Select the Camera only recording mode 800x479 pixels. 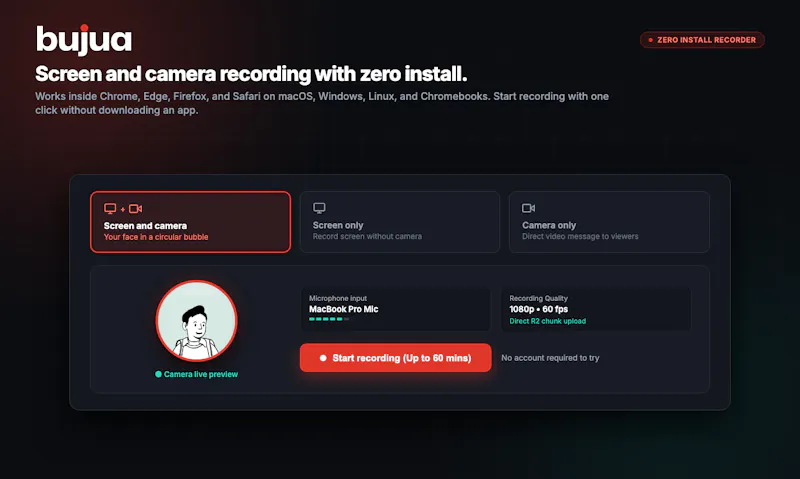609,222
